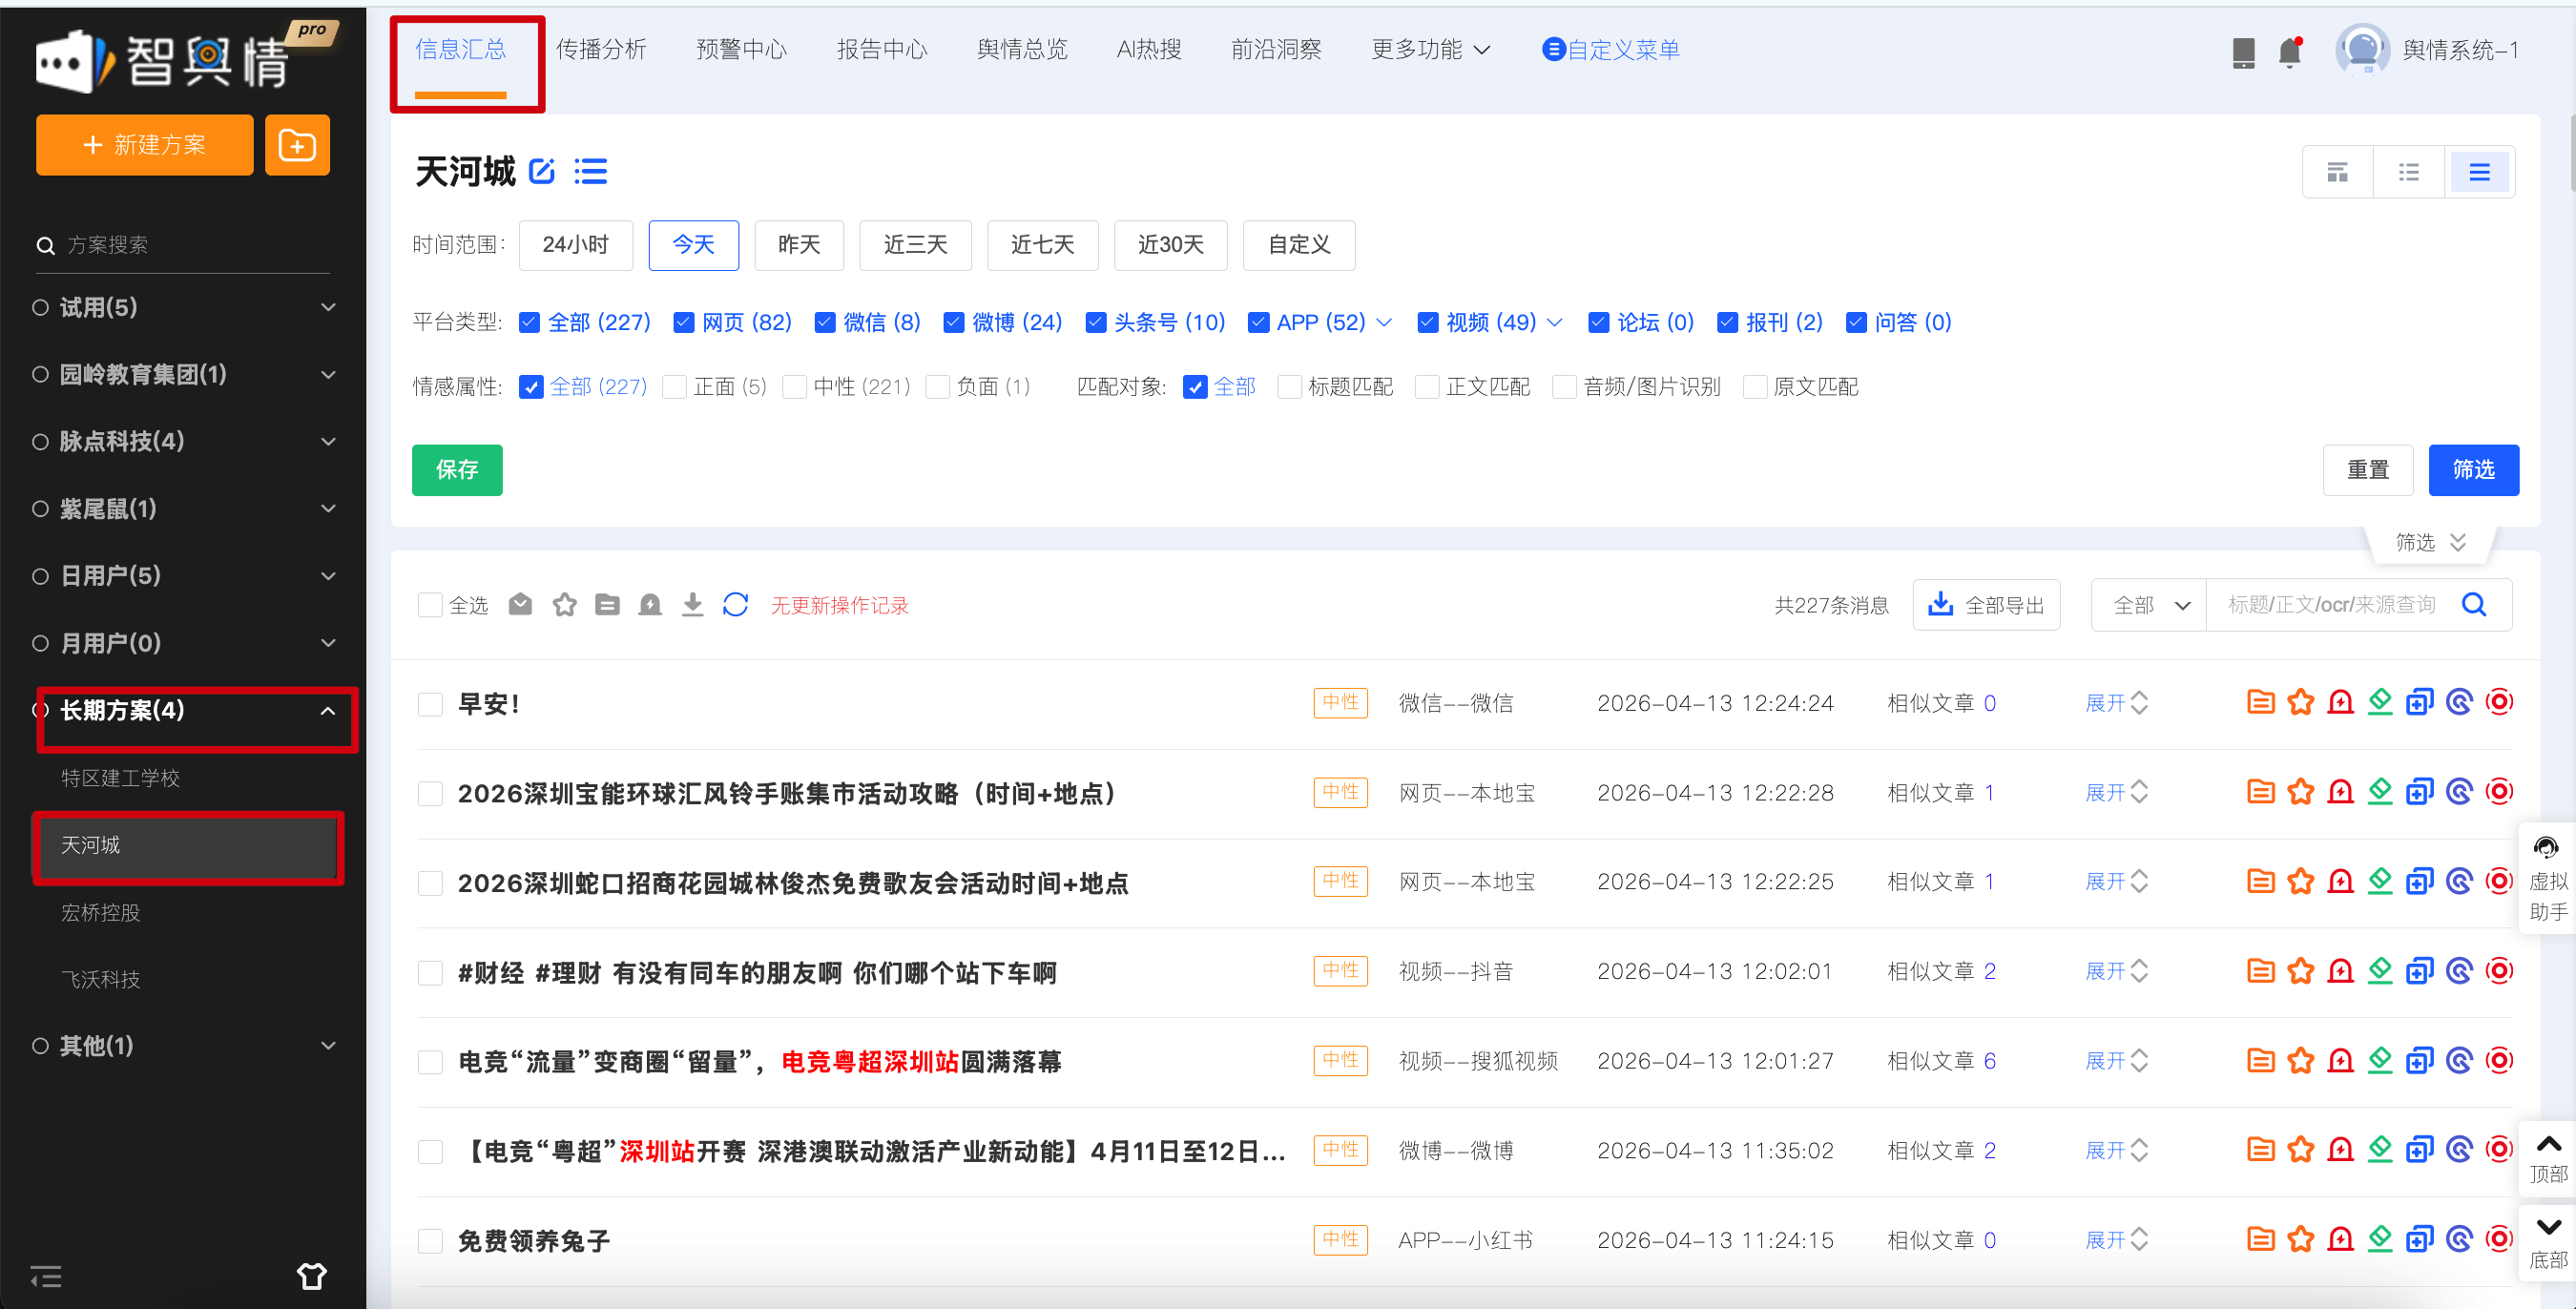Viewport: 2576px width, 1309px height.
Task: Click the edit icon next to 天河城 title
Action: (542, 172)
